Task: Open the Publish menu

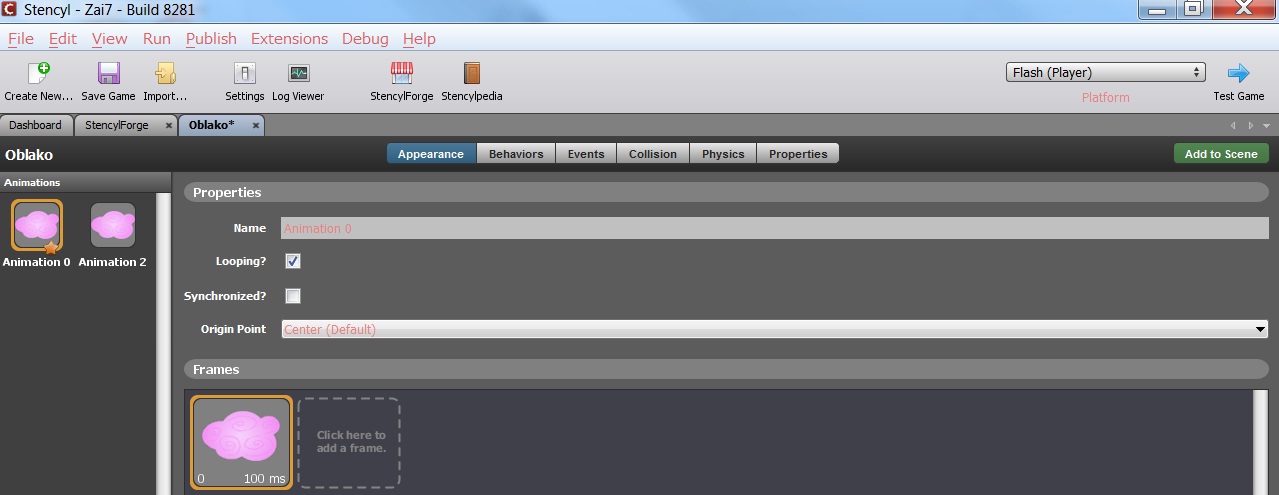Action: pos(211,38)
